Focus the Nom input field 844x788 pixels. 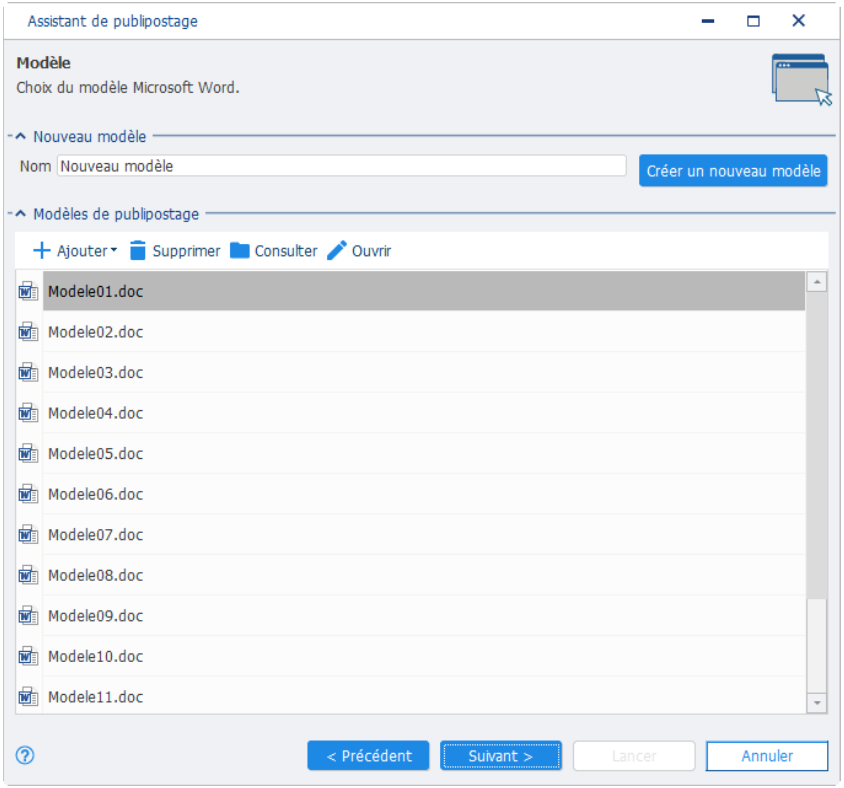coord(342,166)
